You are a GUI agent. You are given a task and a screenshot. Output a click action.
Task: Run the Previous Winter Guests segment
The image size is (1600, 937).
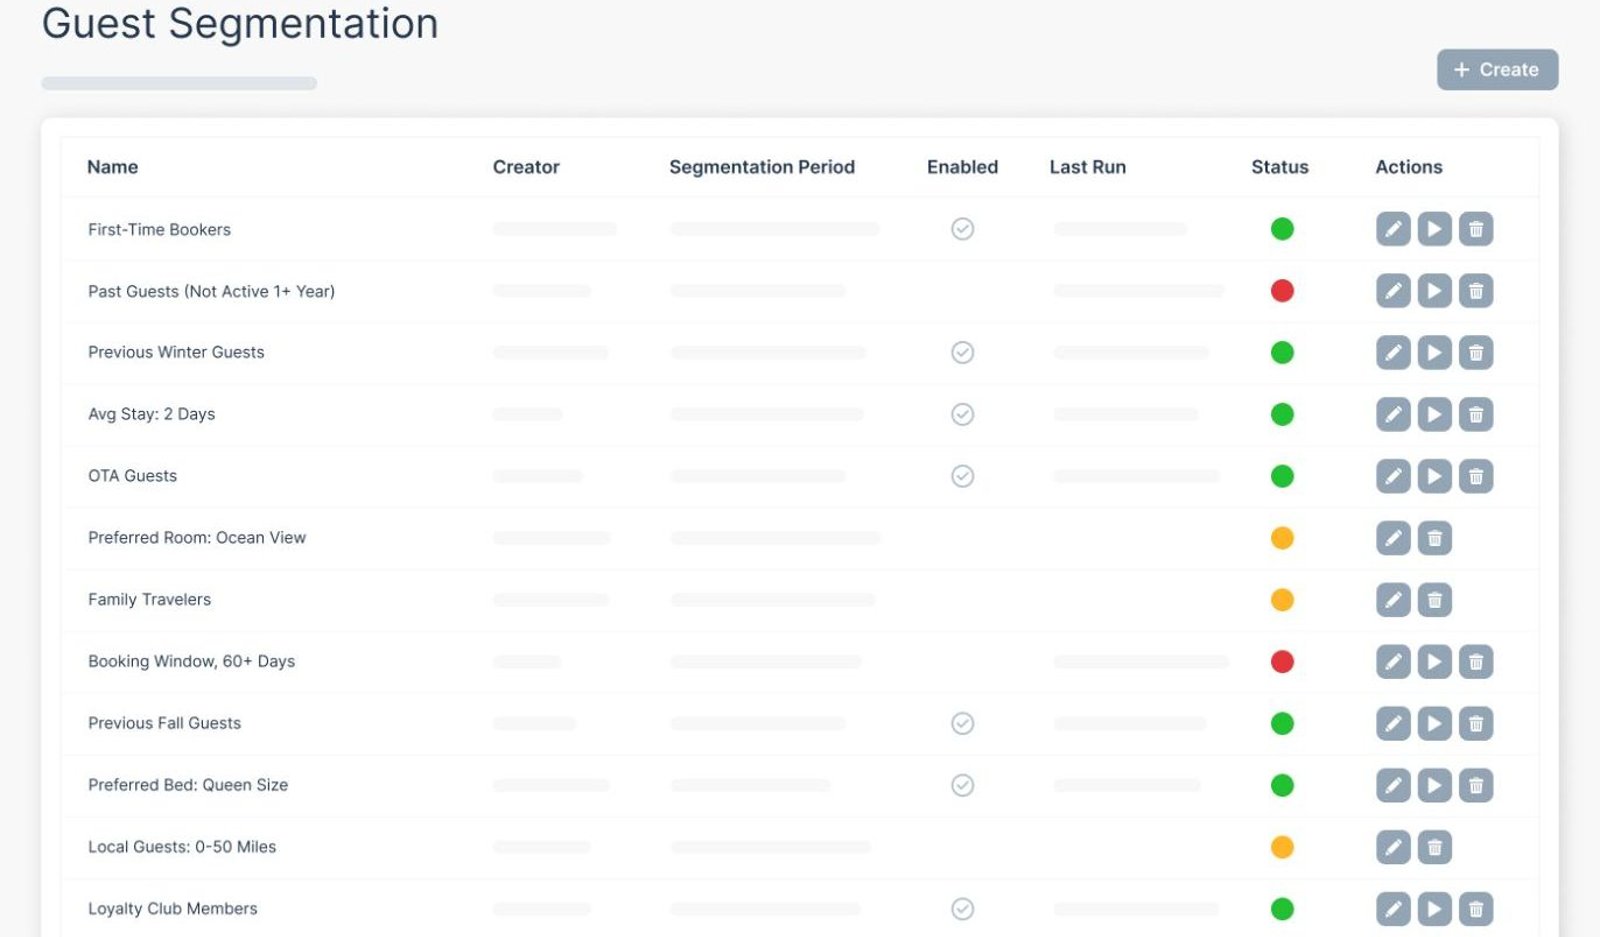[1434, 353]
